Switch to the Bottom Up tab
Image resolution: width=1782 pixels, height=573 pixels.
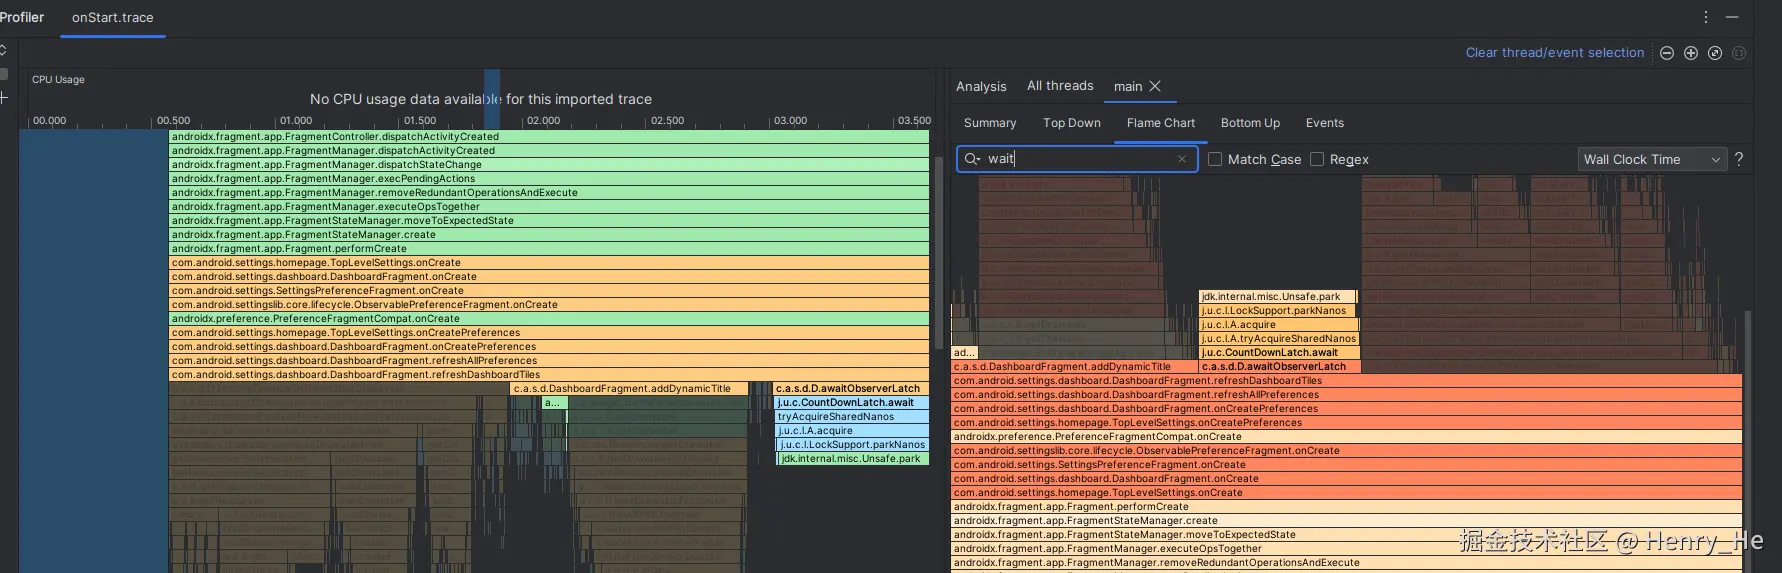(1250, 123)
